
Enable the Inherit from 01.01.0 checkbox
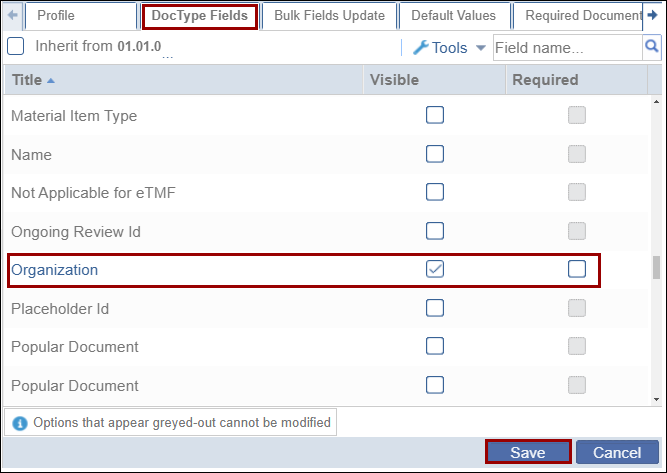[16, 47]
